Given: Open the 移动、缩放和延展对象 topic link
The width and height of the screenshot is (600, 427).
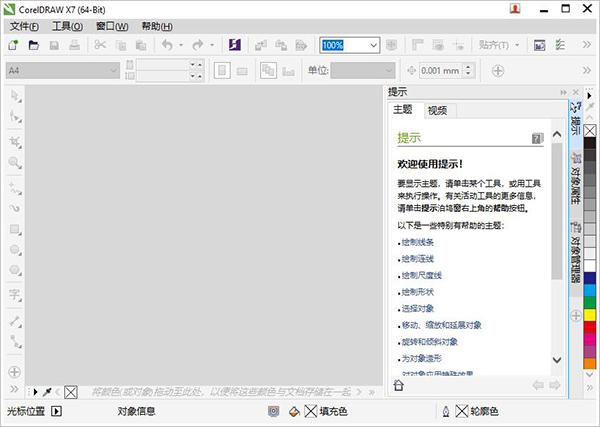Looking at the screenshot, I should (x=442, y=325).
